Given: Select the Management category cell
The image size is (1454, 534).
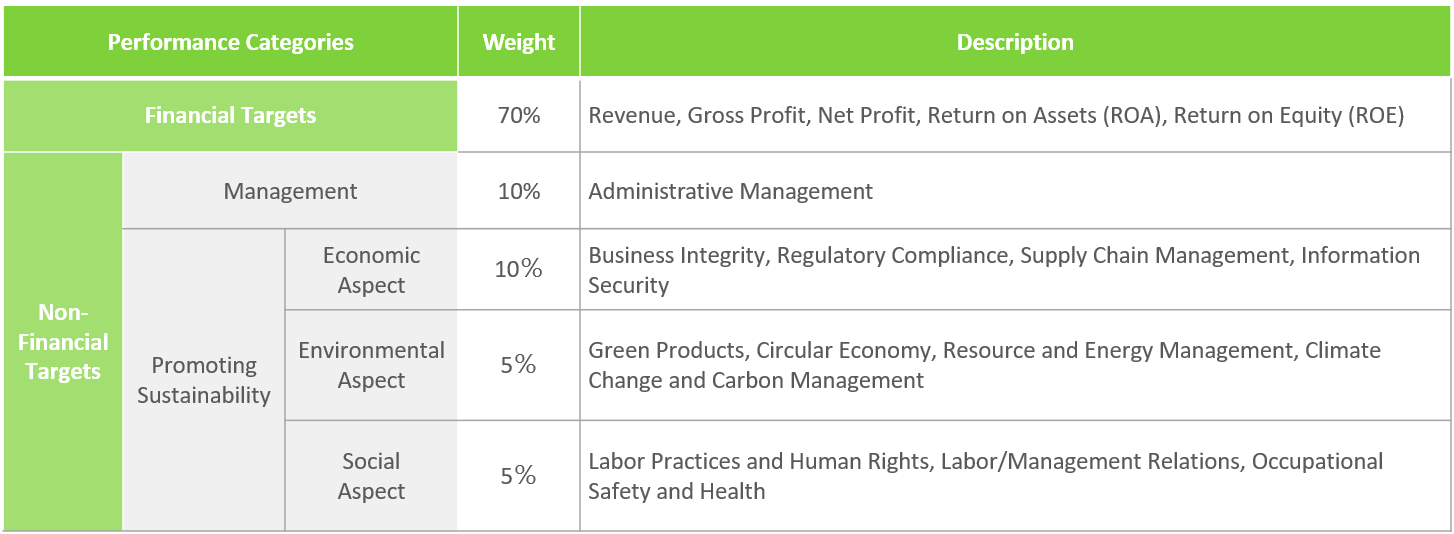Looking at the screenshot, I should (290, 191).
